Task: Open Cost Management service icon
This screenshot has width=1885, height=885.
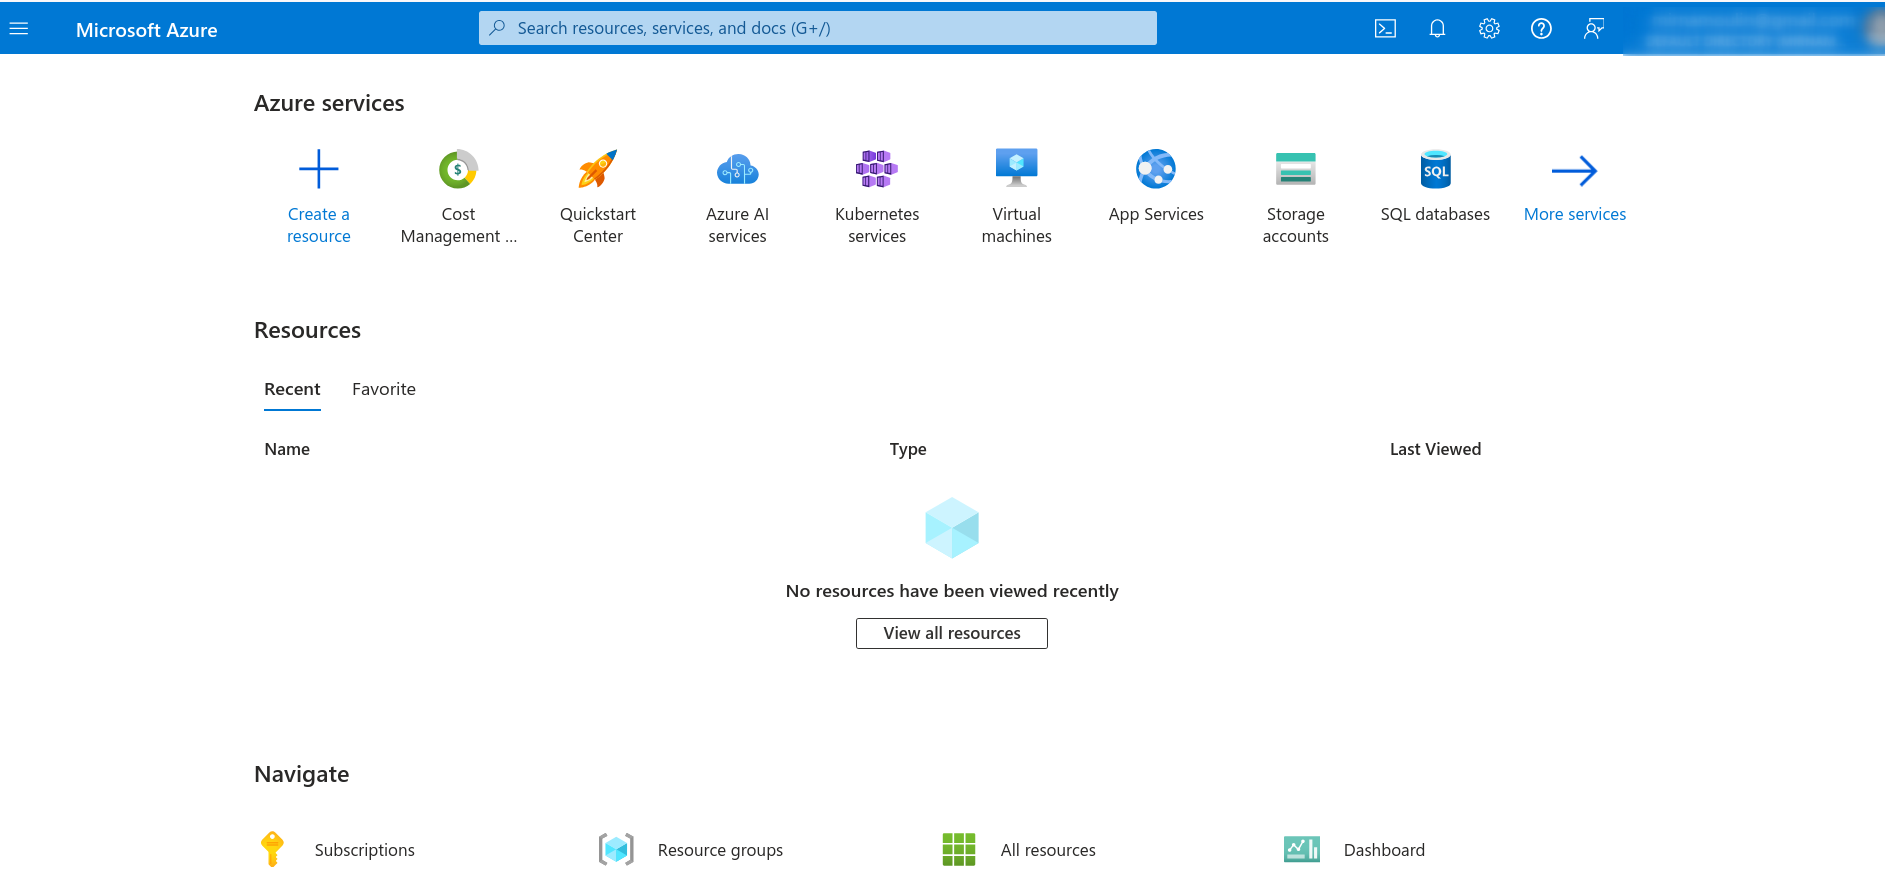Action: pos(458,170)
